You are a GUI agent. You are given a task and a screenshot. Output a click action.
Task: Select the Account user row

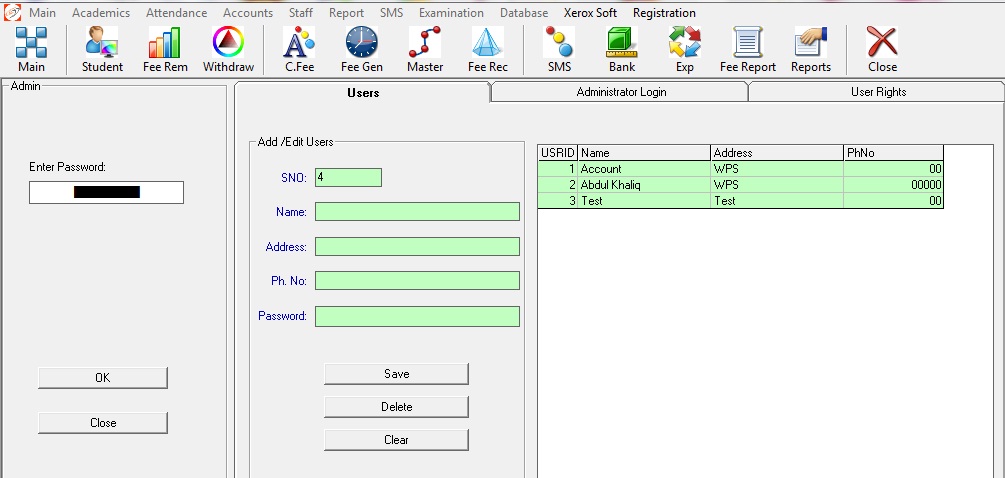coord(740,169)
